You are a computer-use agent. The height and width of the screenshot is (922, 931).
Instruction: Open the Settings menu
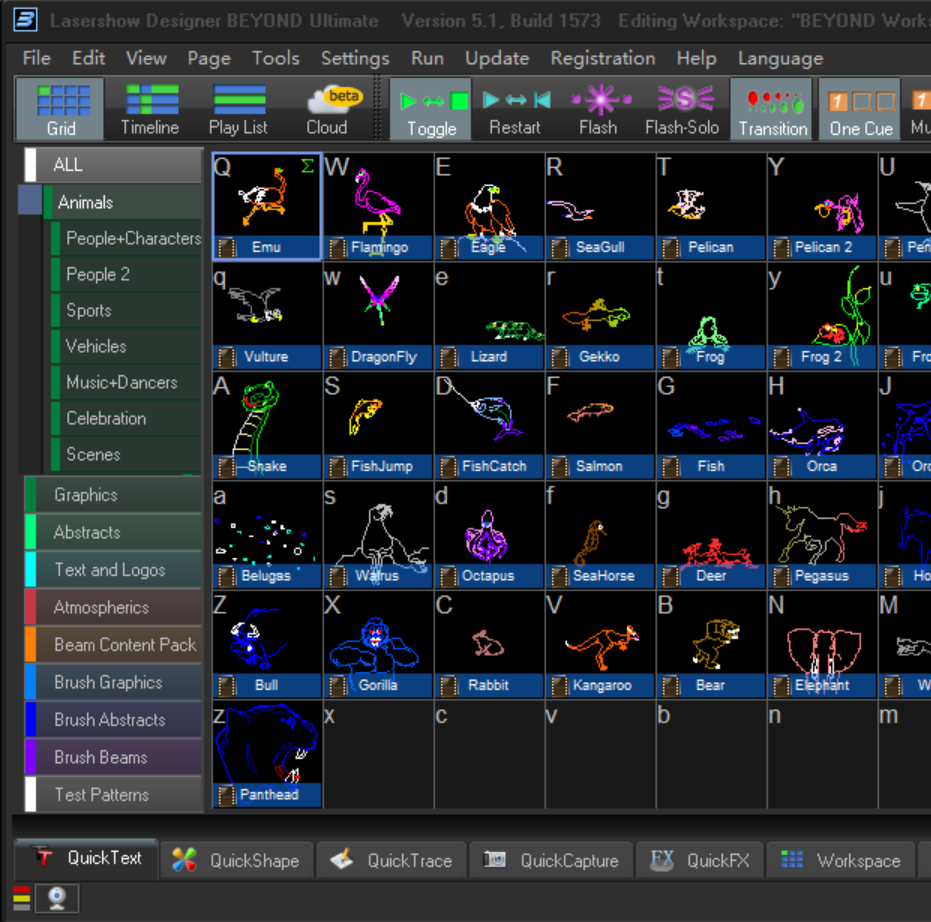(355, 58)
